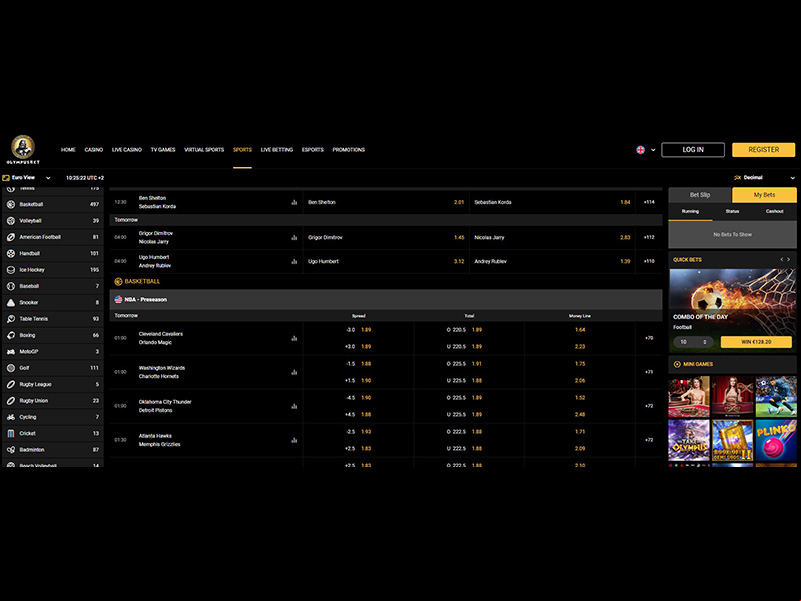Go to Live Casino section
The height and width of the screenshot is (601, 801).
127,150
